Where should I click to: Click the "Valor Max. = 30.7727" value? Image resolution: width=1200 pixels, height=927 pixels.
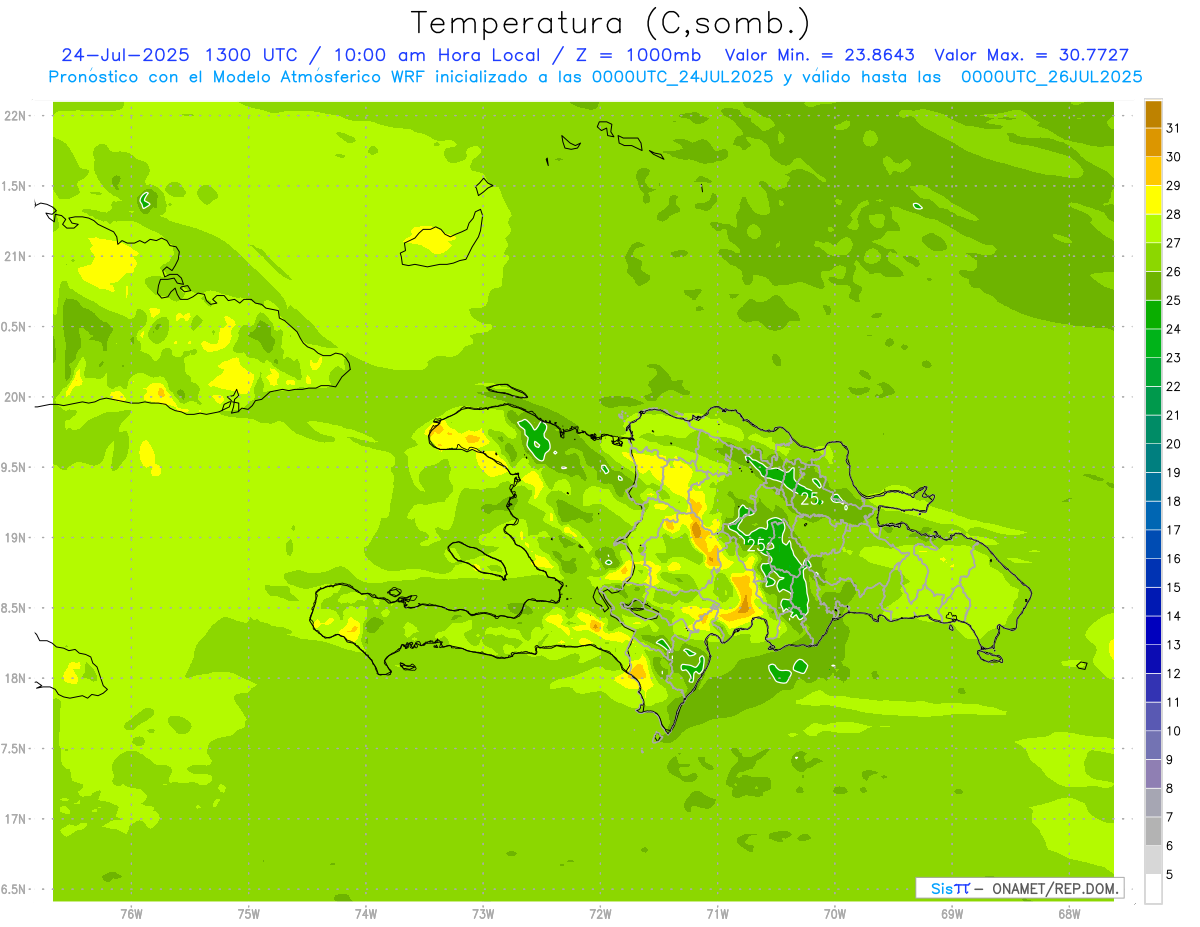pos(1032,55)
